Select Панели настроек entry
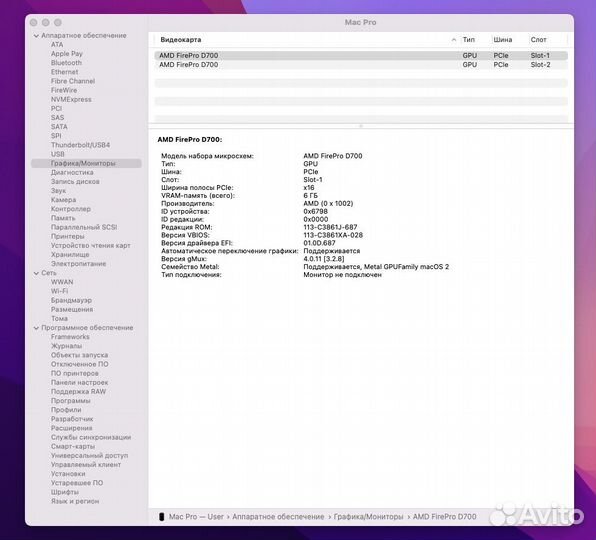The image size is (596, 540). pos(79,382)
